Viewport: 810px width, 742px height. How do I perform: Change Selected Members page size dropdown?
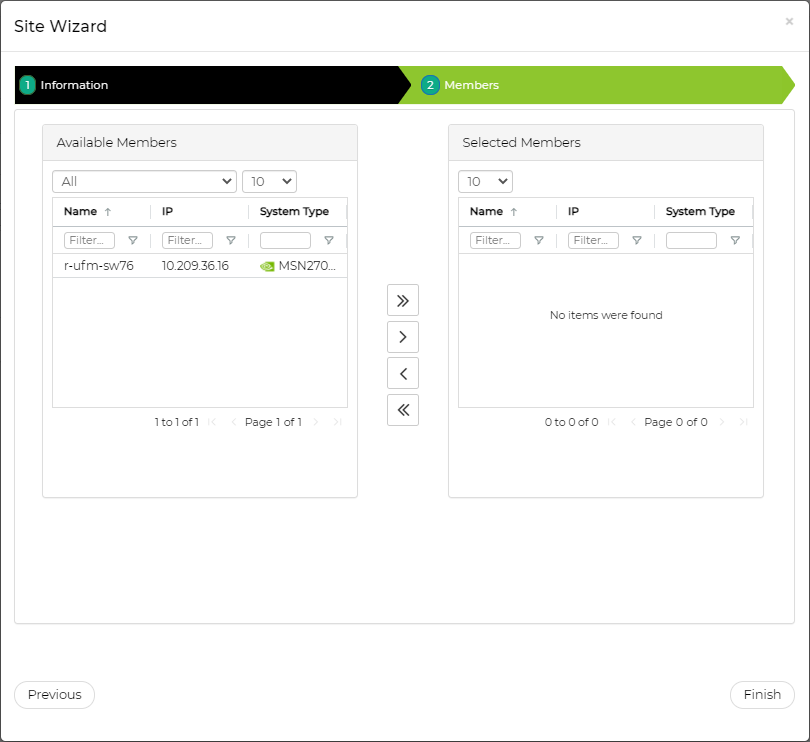click(x=485, y=181)
